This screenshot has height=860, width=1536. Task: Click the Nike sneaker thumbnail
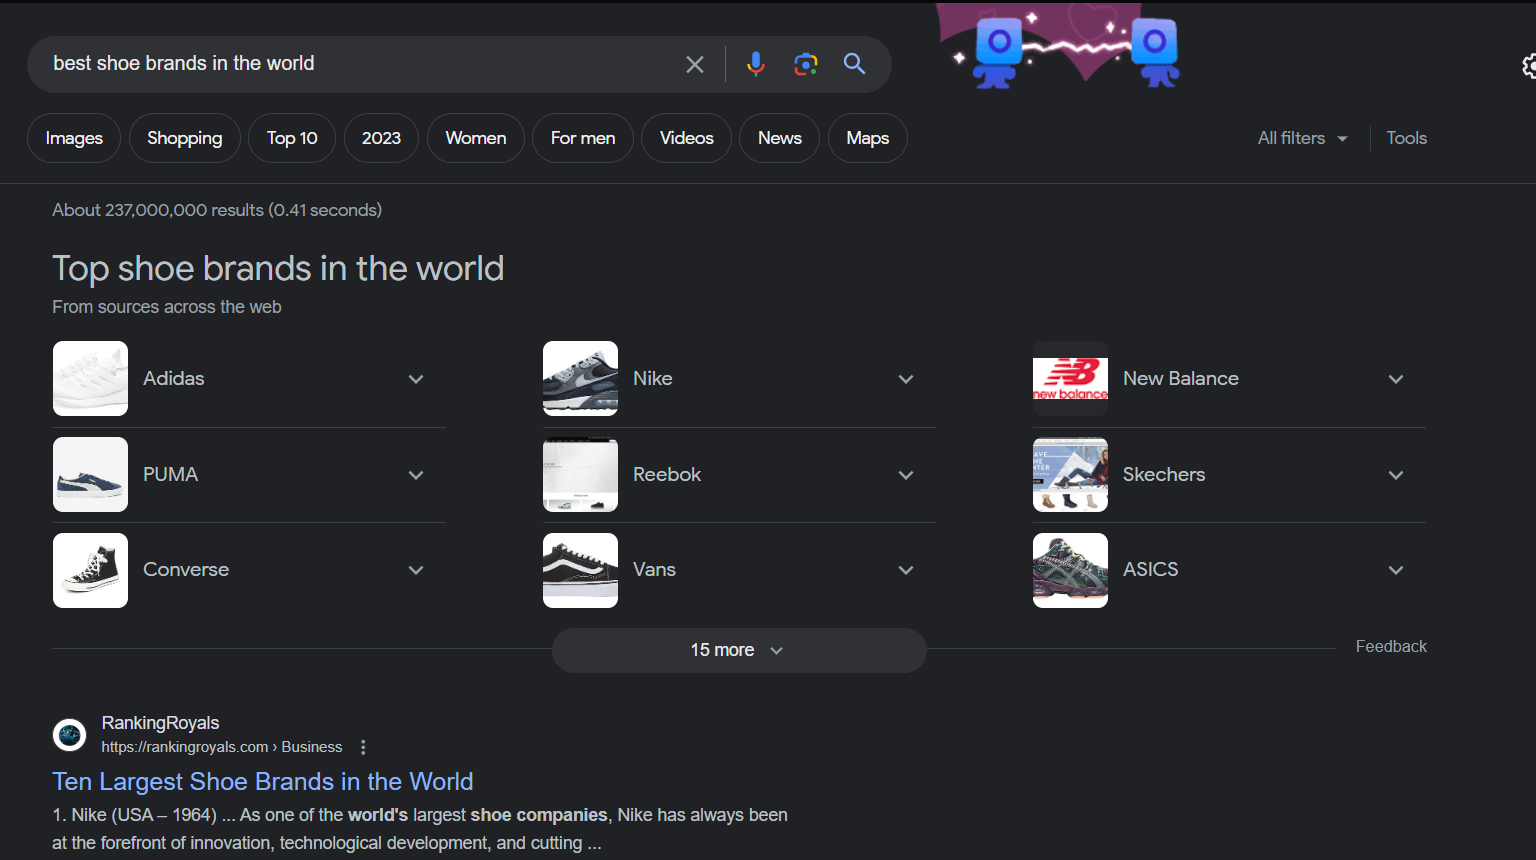[x=580, y=378]
